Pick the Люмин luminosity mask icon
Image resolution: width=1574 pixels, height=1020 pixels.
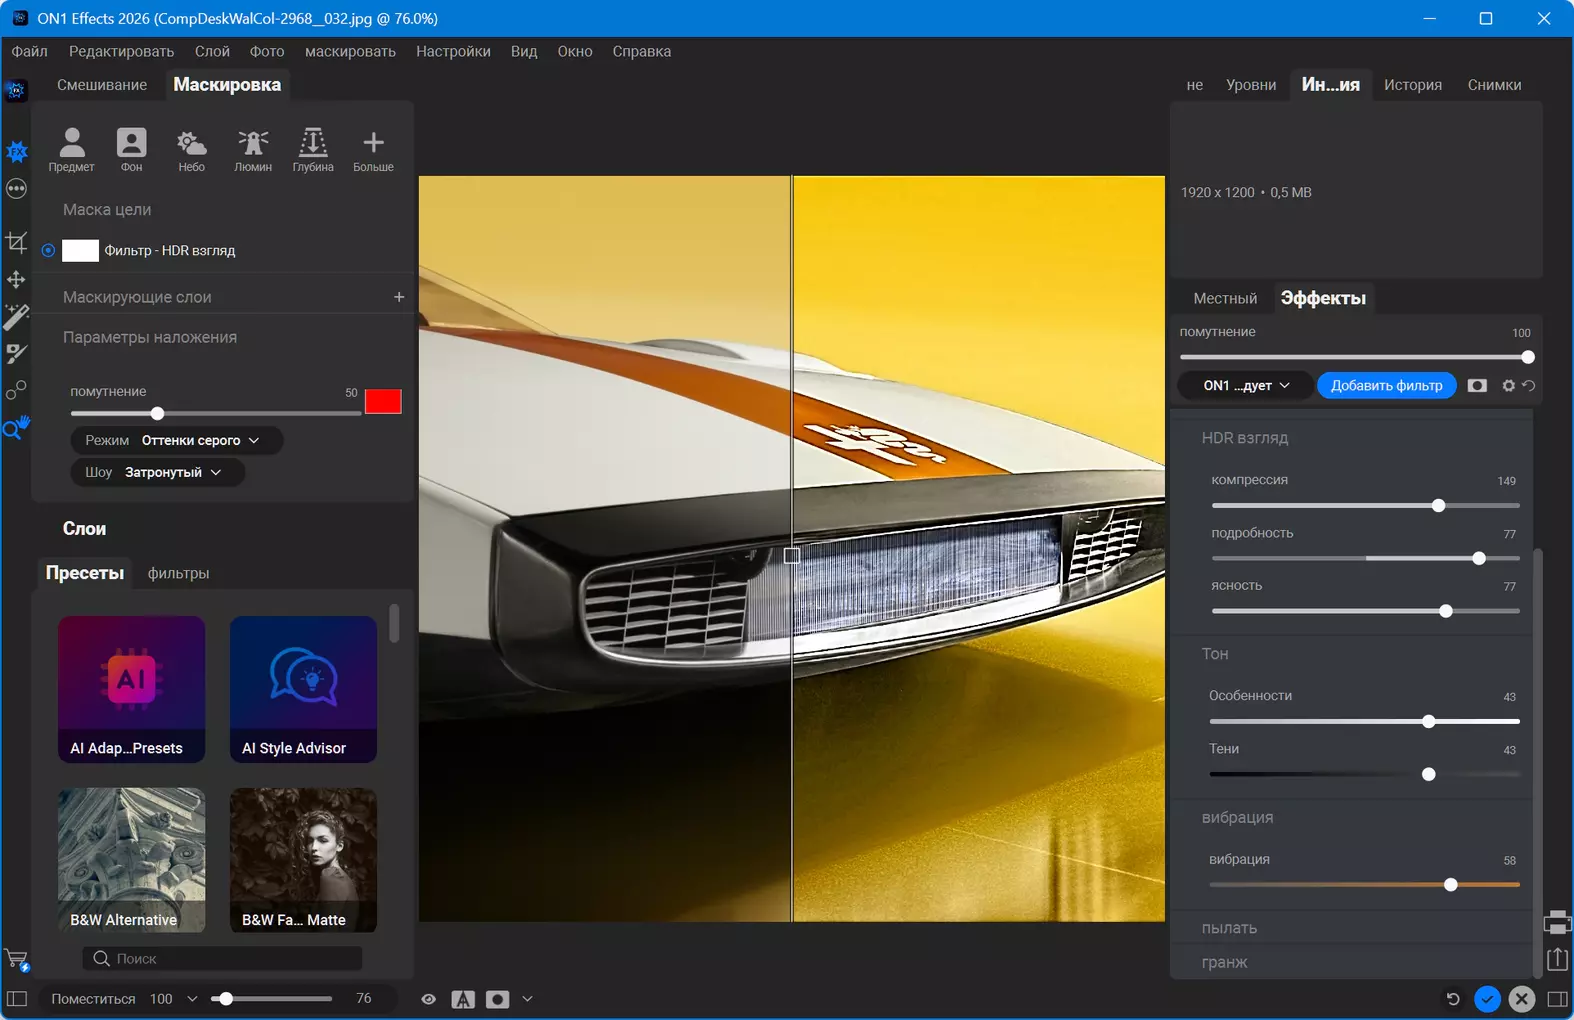coord(253,149)
